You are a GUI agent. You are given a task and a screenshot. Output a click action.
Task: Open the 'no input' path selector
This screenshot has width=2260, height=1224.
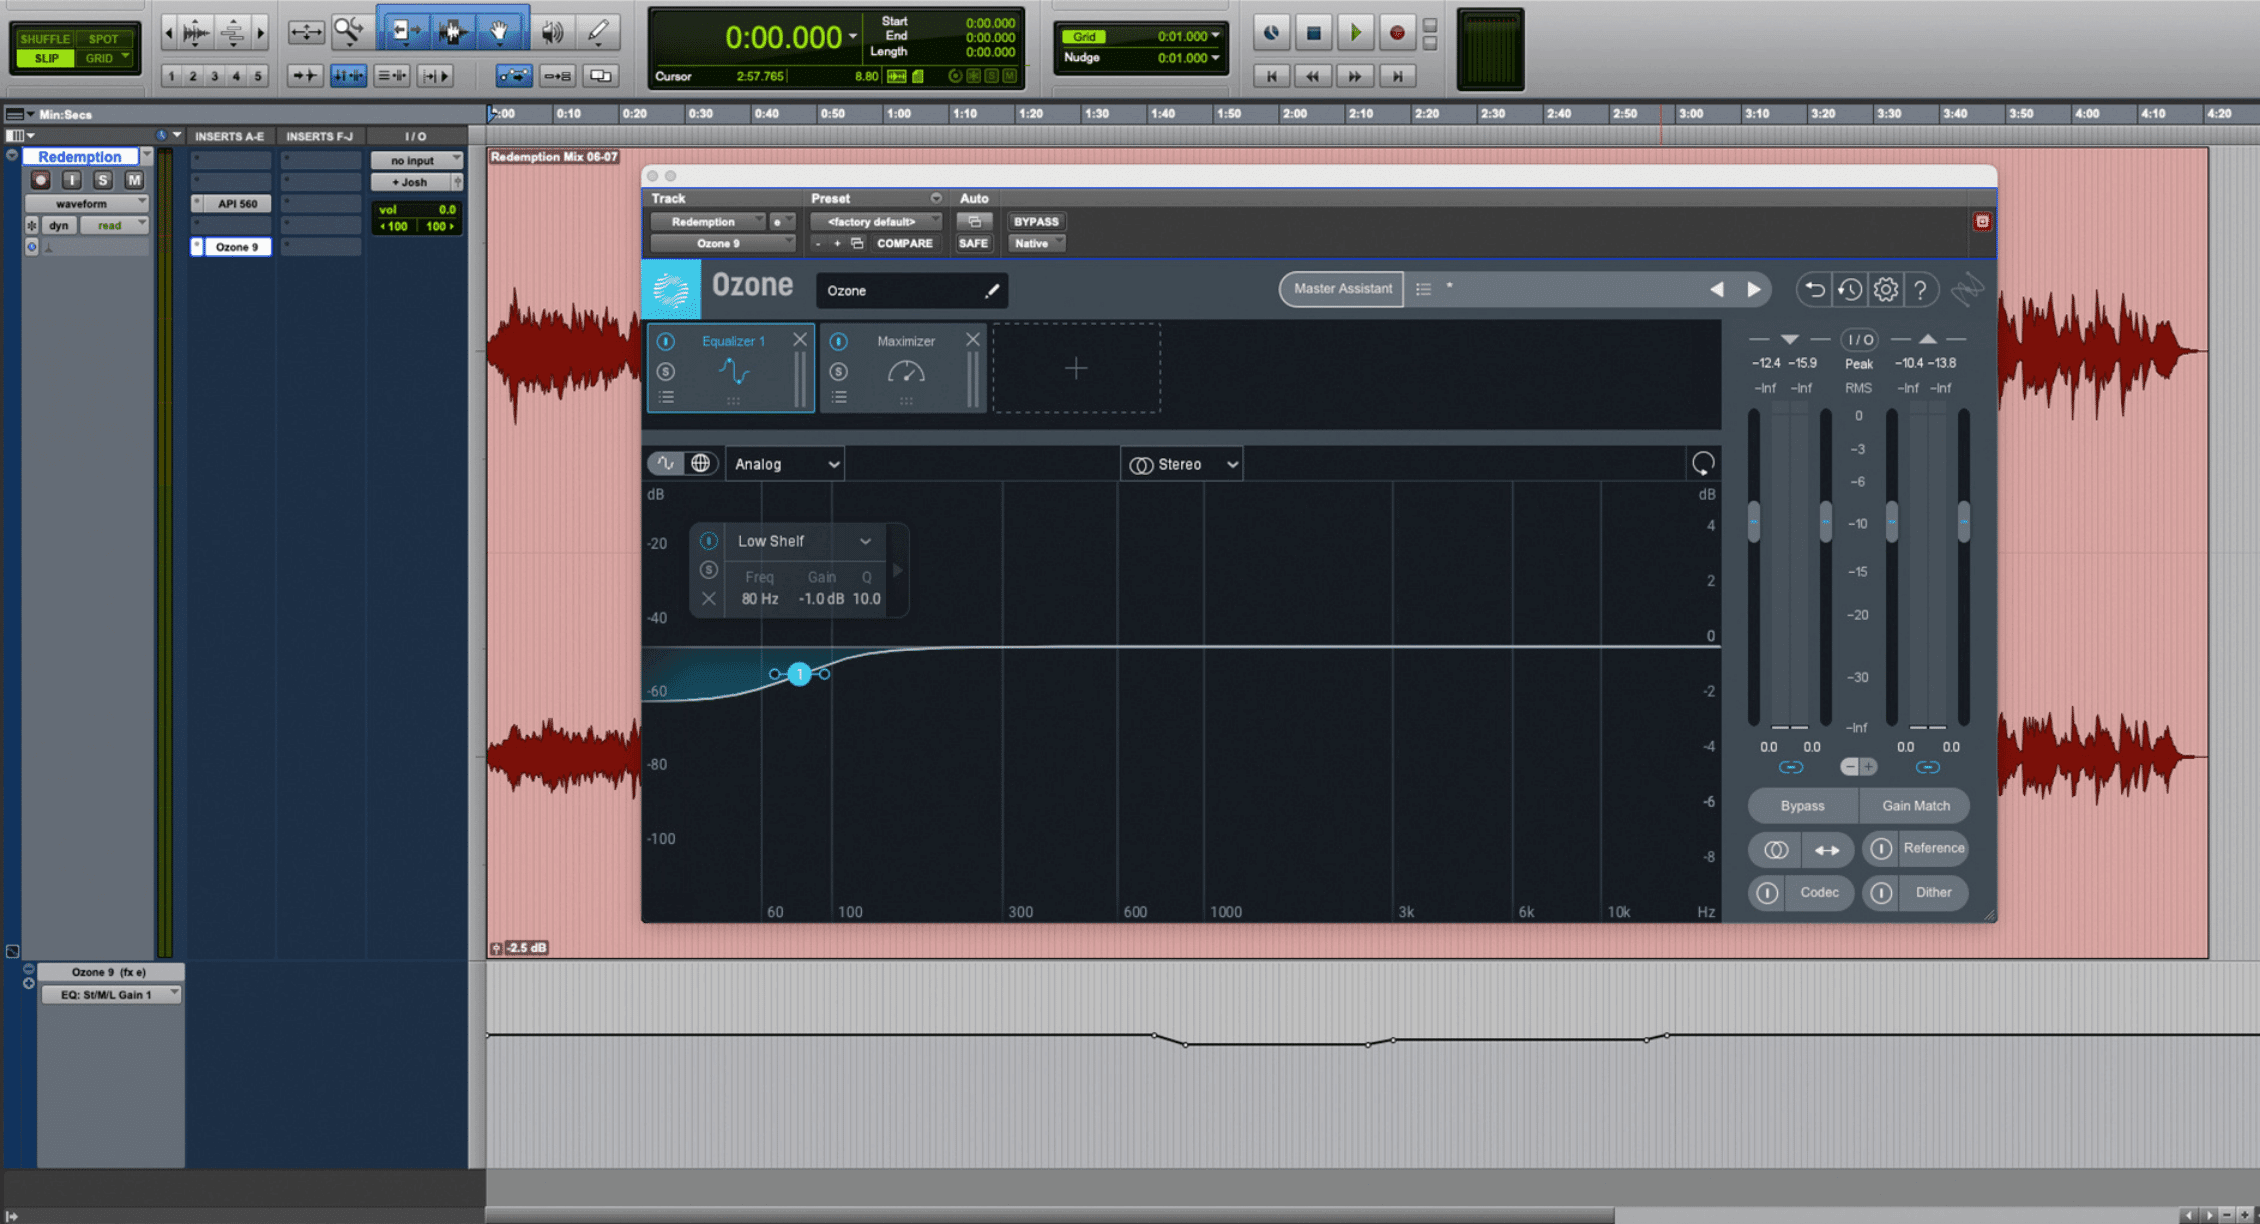416,160
